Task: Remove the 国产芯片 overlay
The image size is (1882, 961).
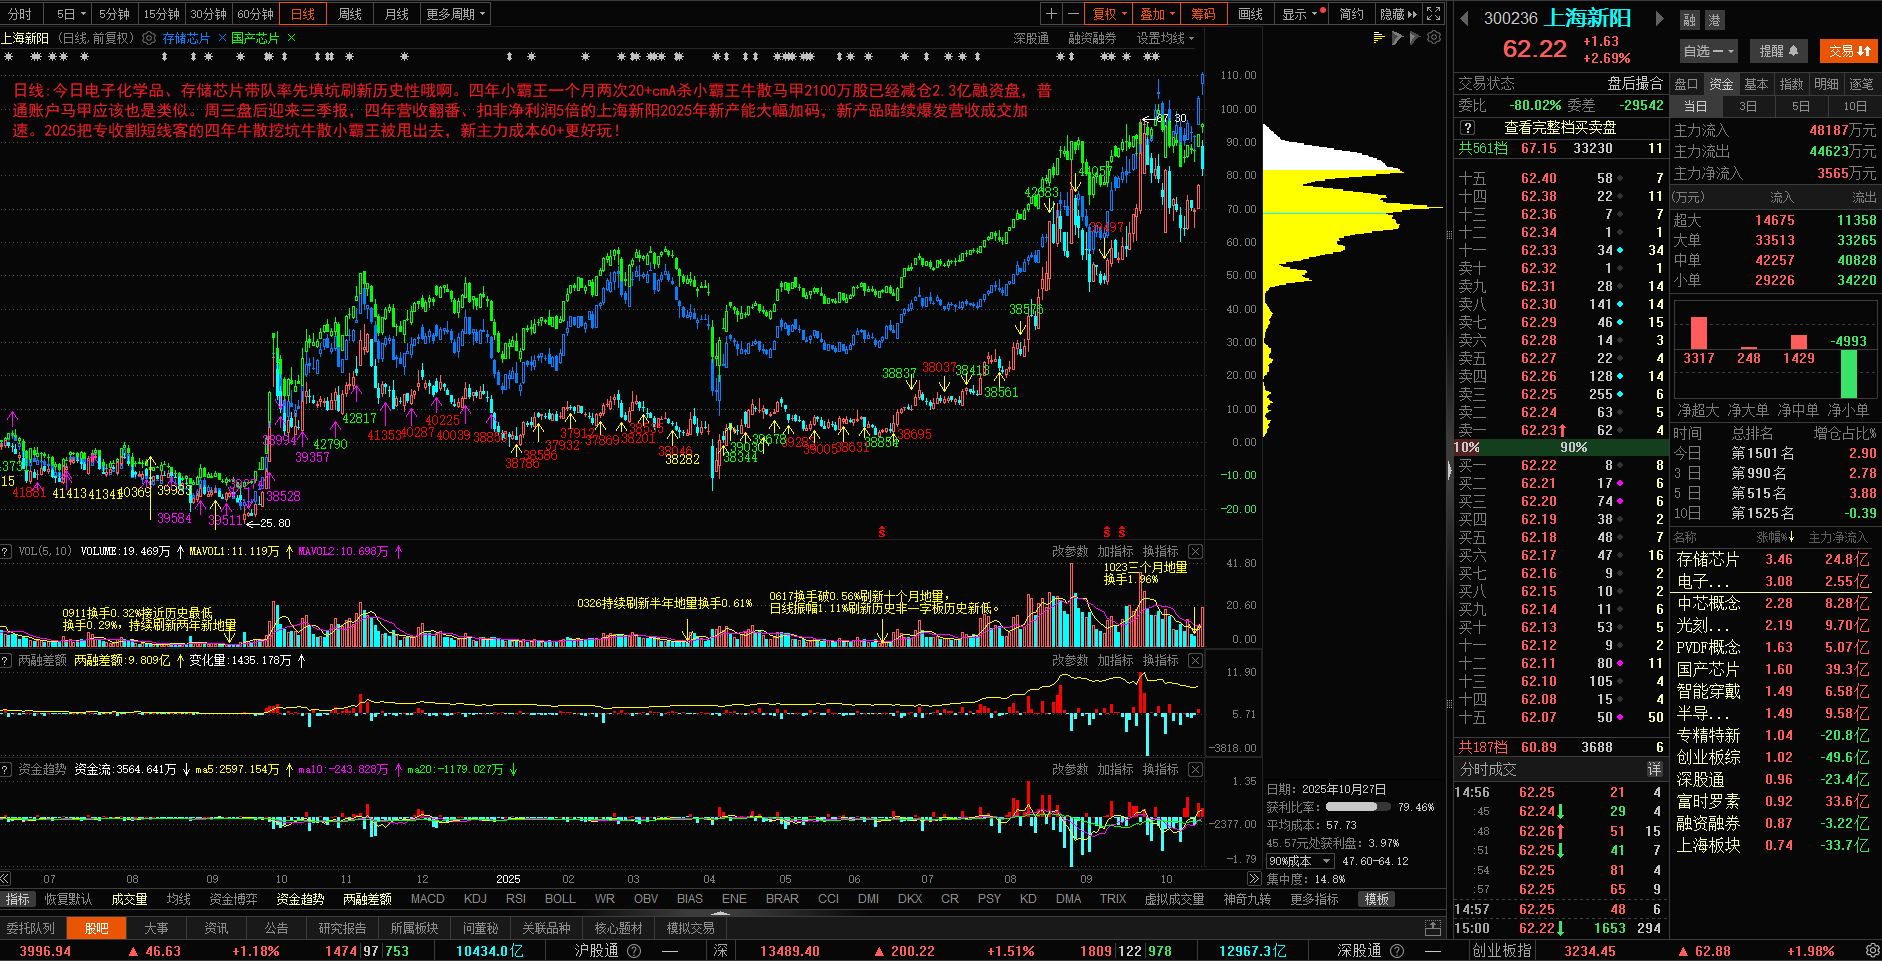Action: point(291,38)
